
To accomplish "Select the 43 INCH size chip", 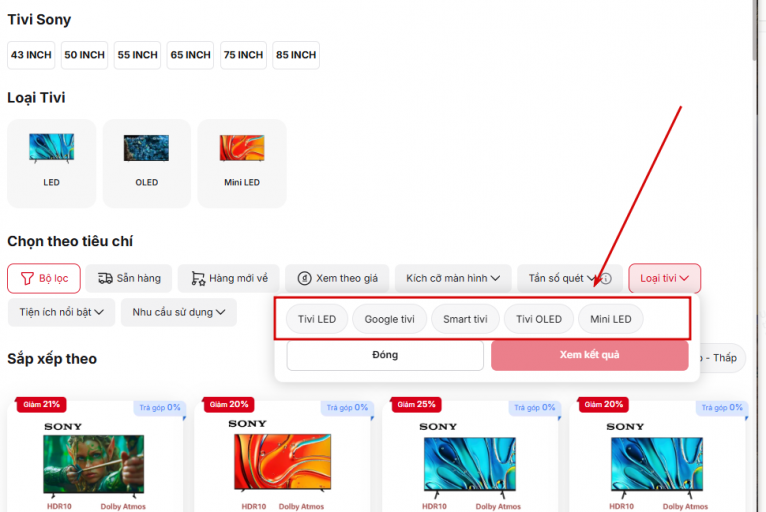I will click(31, 55).
